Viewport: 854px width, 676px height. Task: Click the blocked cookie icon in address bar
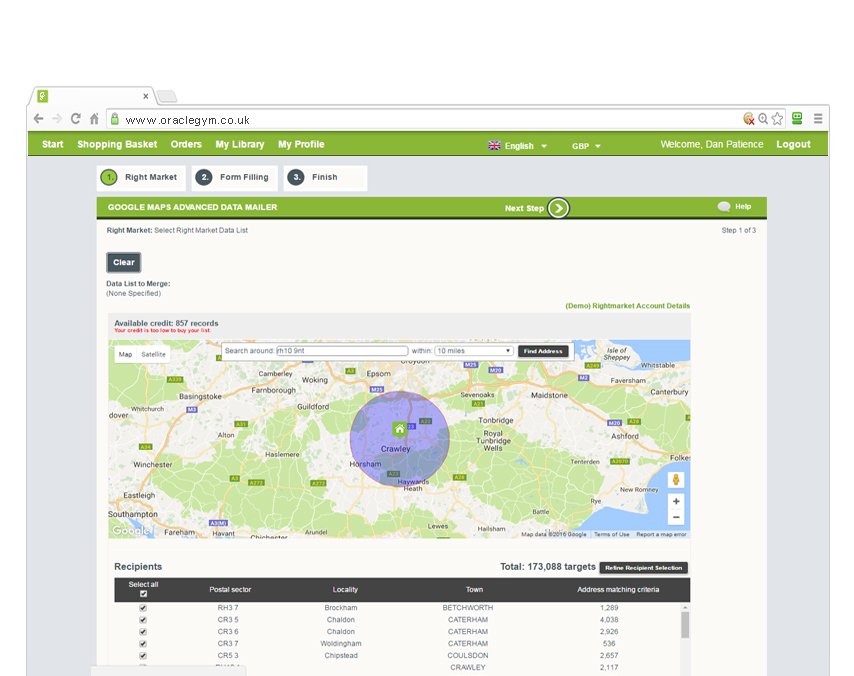[749, 119]
